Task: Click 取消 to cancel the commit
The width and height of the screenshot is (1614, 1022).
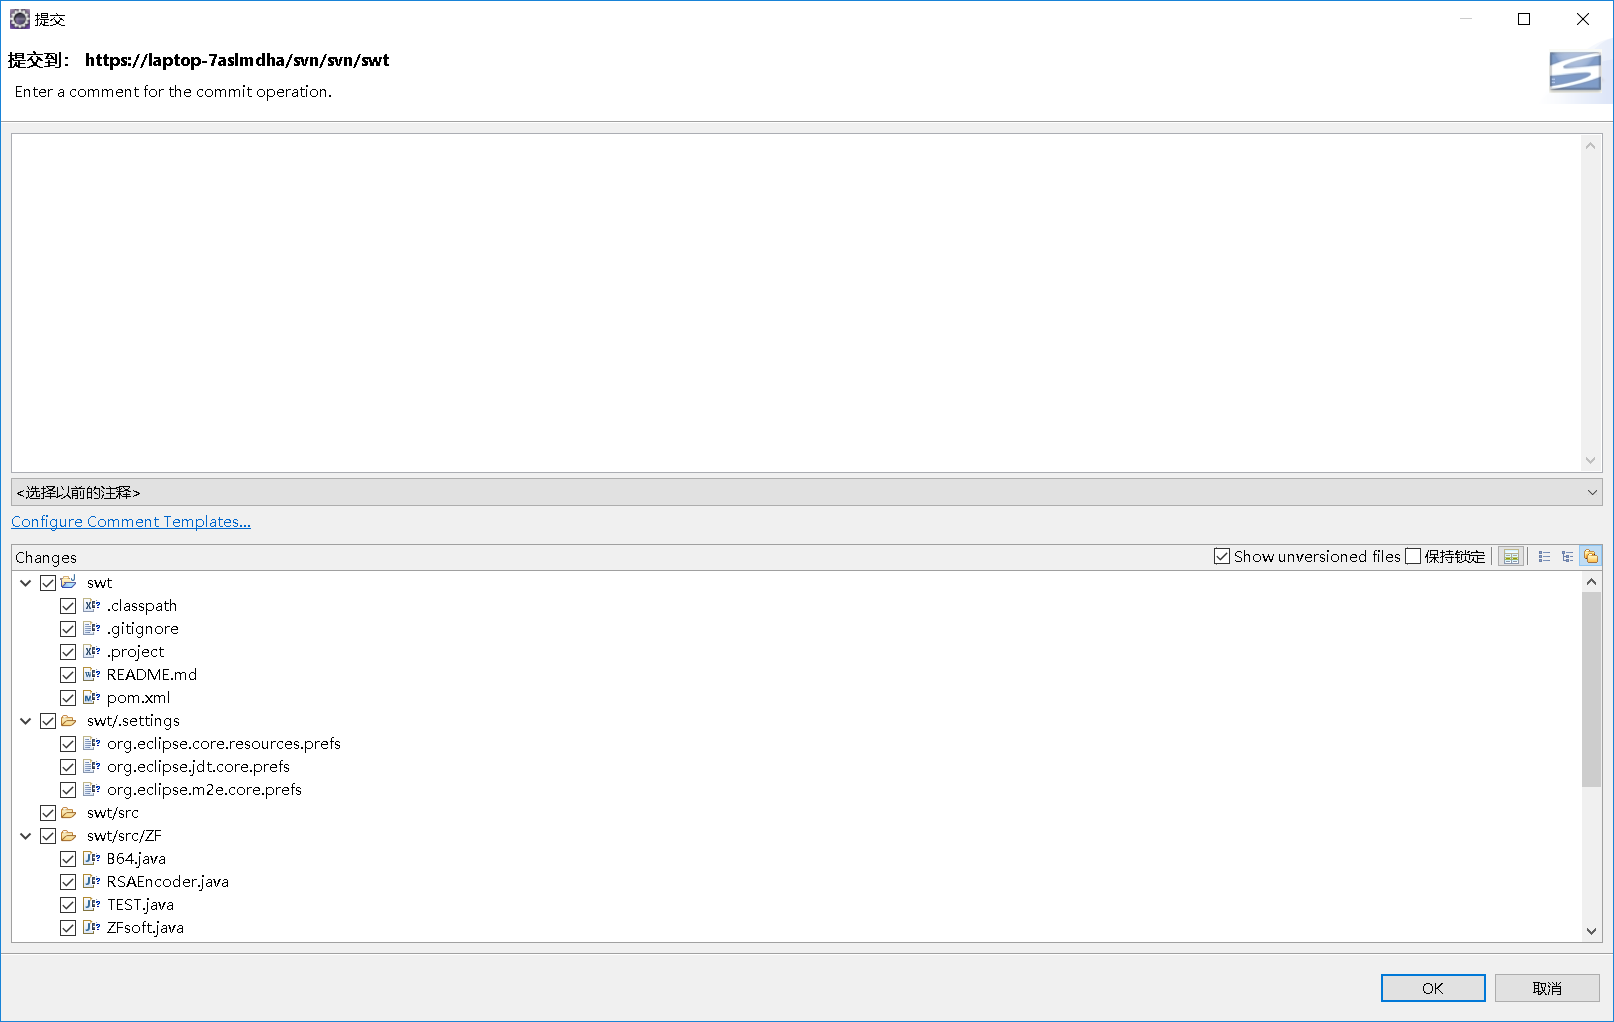Action: 1547,987
